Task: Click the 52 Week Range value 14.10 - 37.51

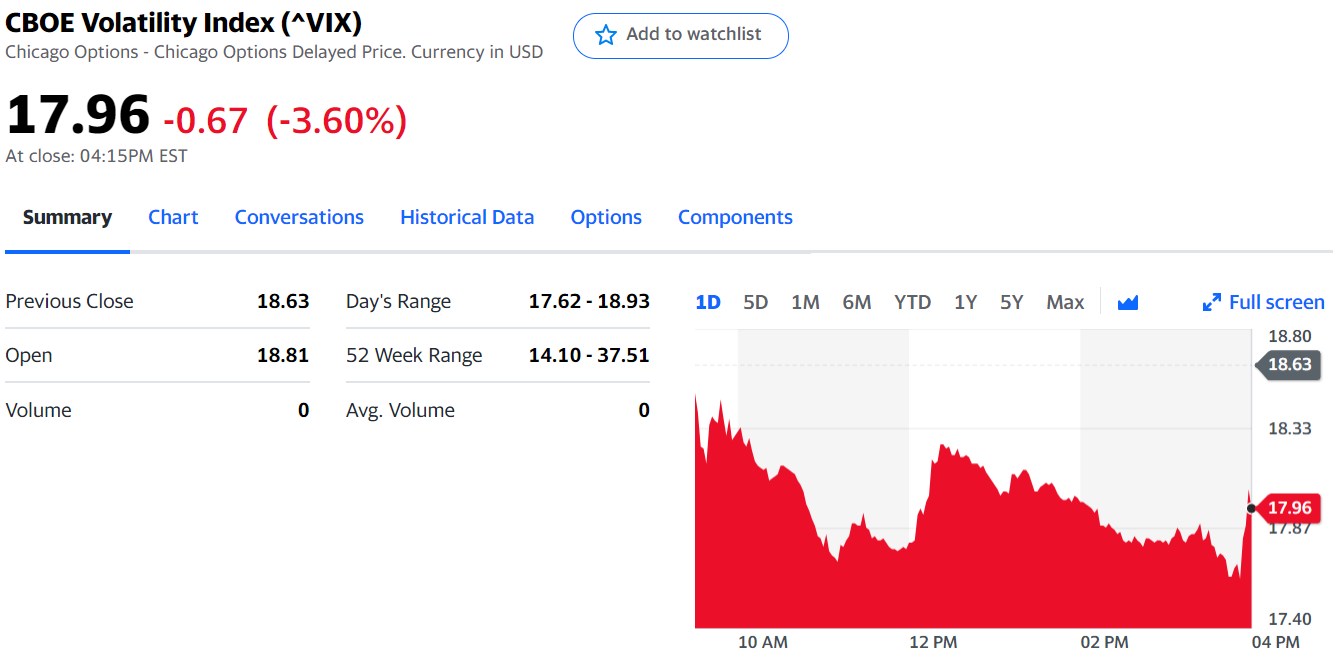Action: click(589, 355)
